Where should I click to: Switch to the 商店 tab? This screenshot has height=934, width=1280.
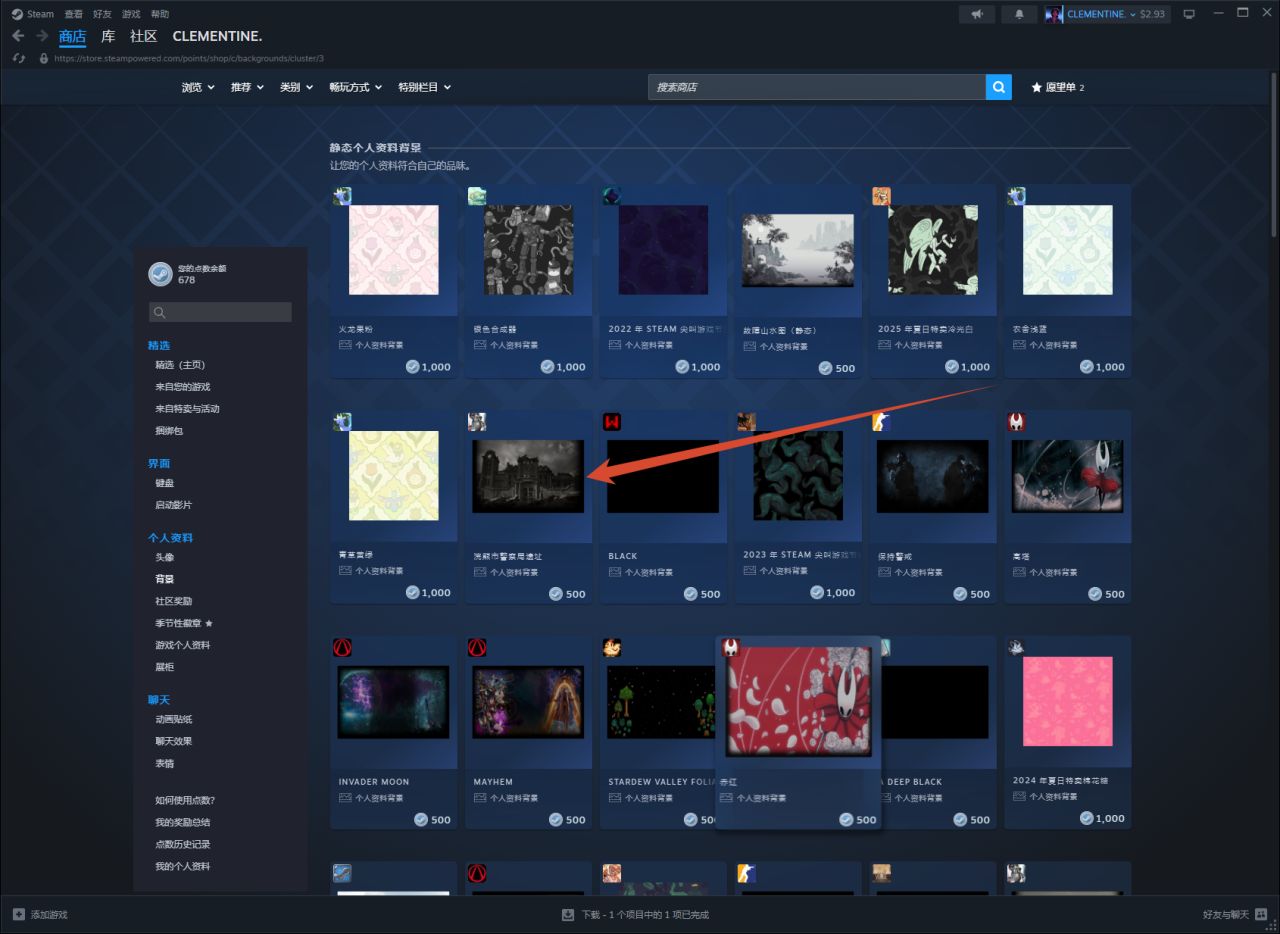(73, 36)
